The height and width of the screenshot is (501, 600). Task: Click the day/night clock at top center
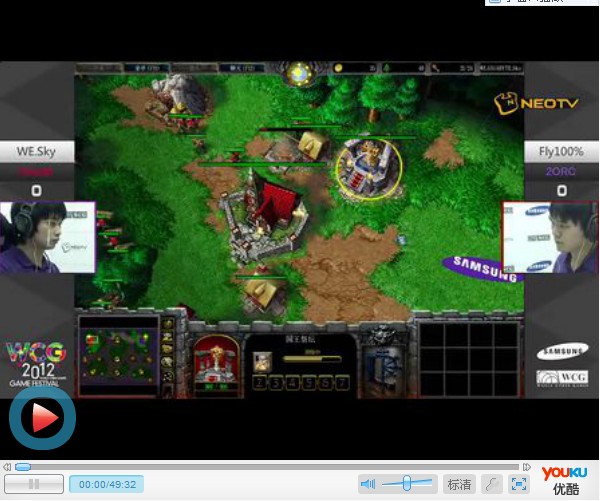click(300, 73)
